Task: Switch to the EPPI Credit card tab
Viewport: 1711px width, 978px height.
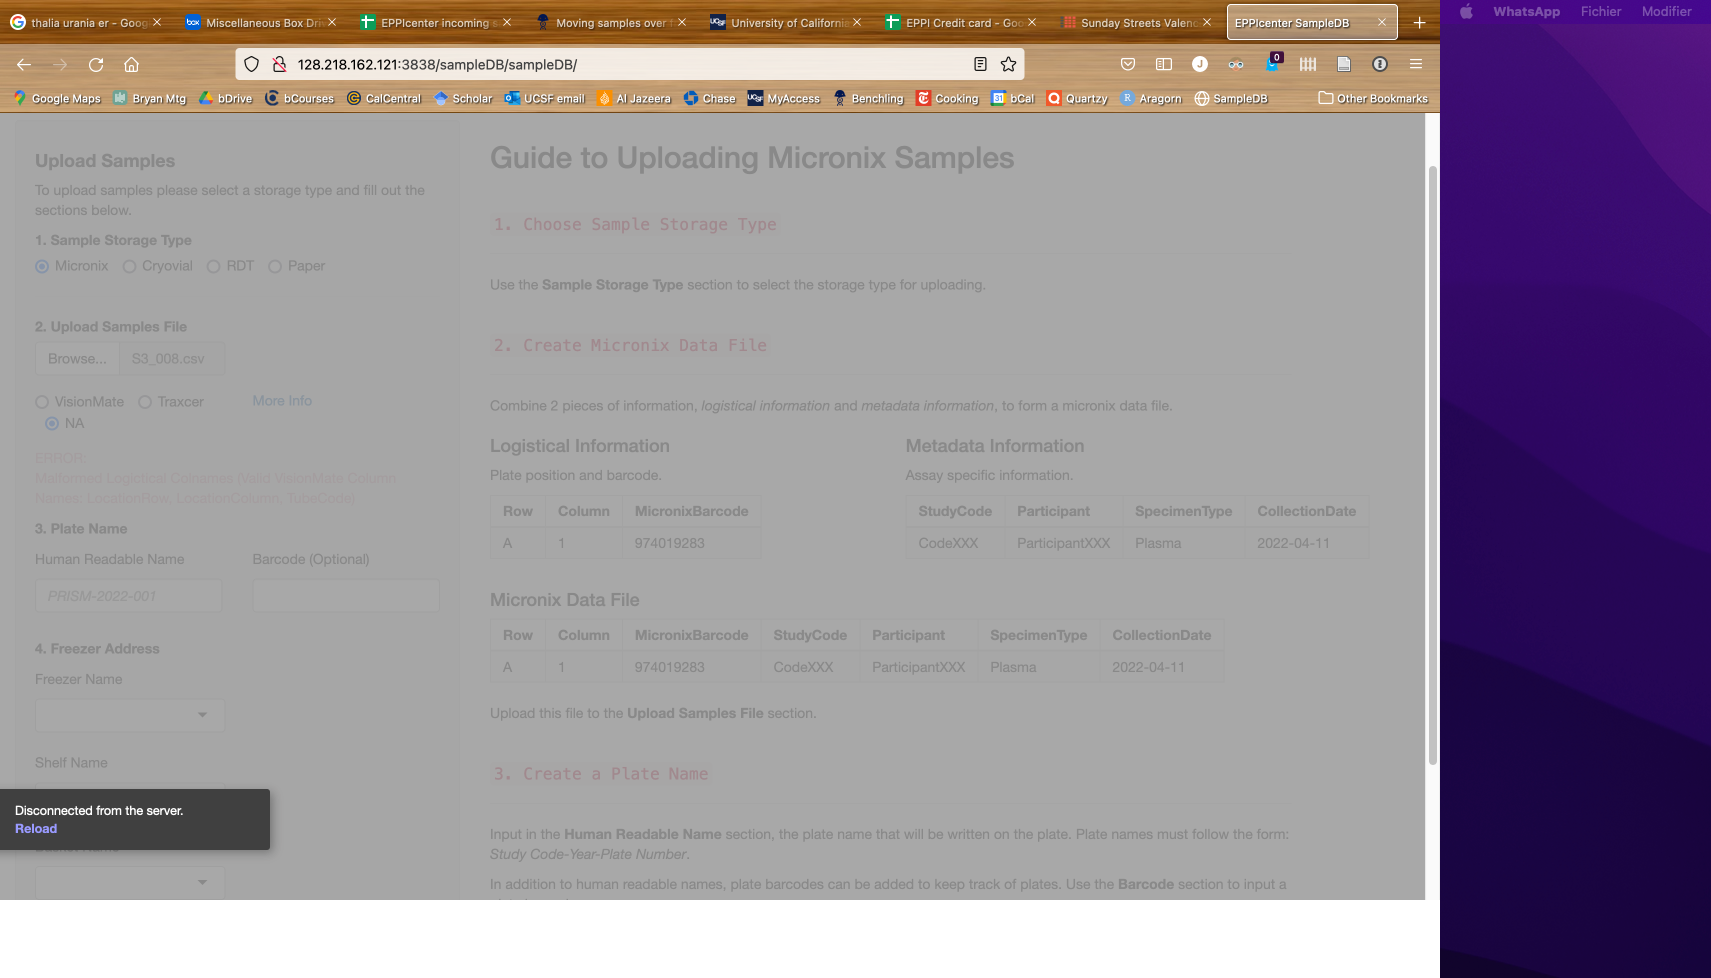Action: [955, 21]
